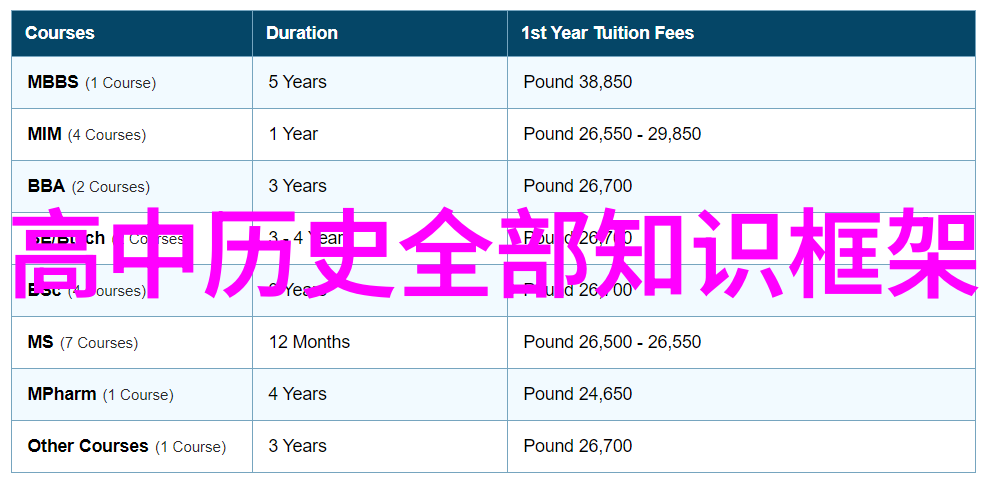The width and height of the screenshot is (984, 483).
Task: Click the "Duration" column header
Action: (x=302, y=33)
